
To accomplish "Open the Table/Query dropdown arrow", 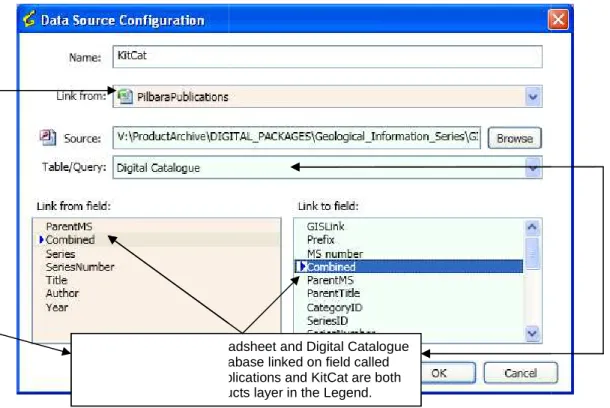I will (533, 168).
